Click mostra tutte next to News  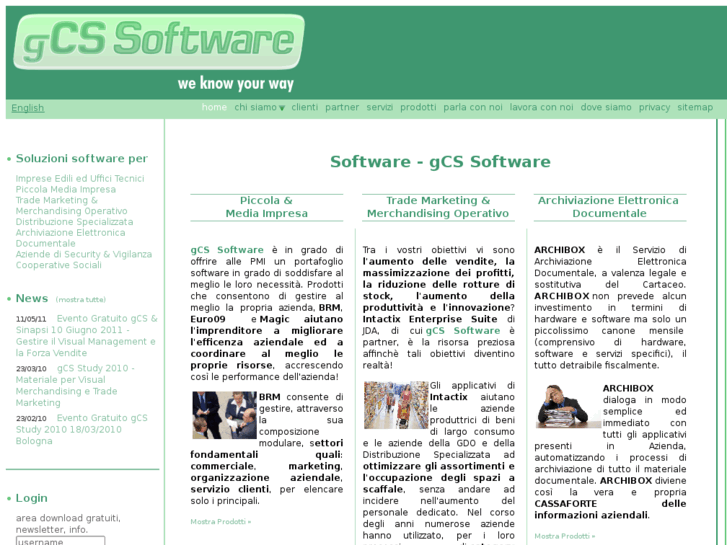pos(81,300)
